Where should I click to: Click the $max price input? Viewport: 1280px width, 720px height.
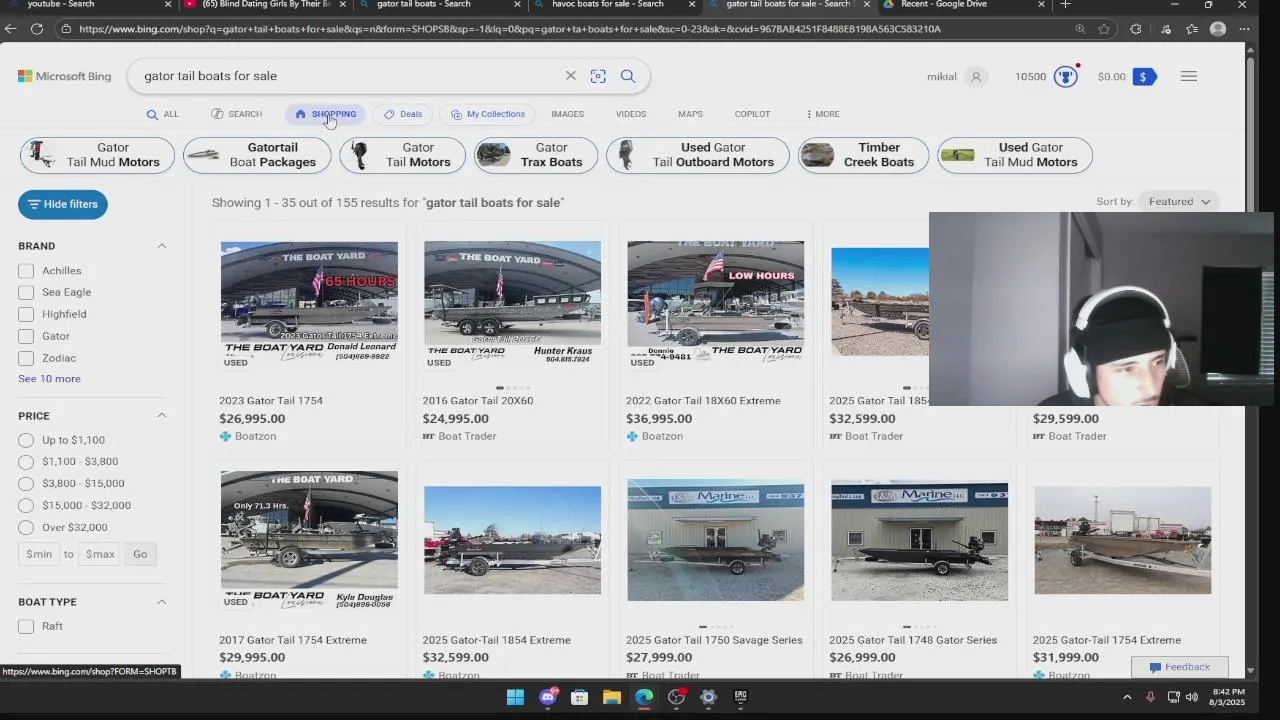click(x=99, y=554)
